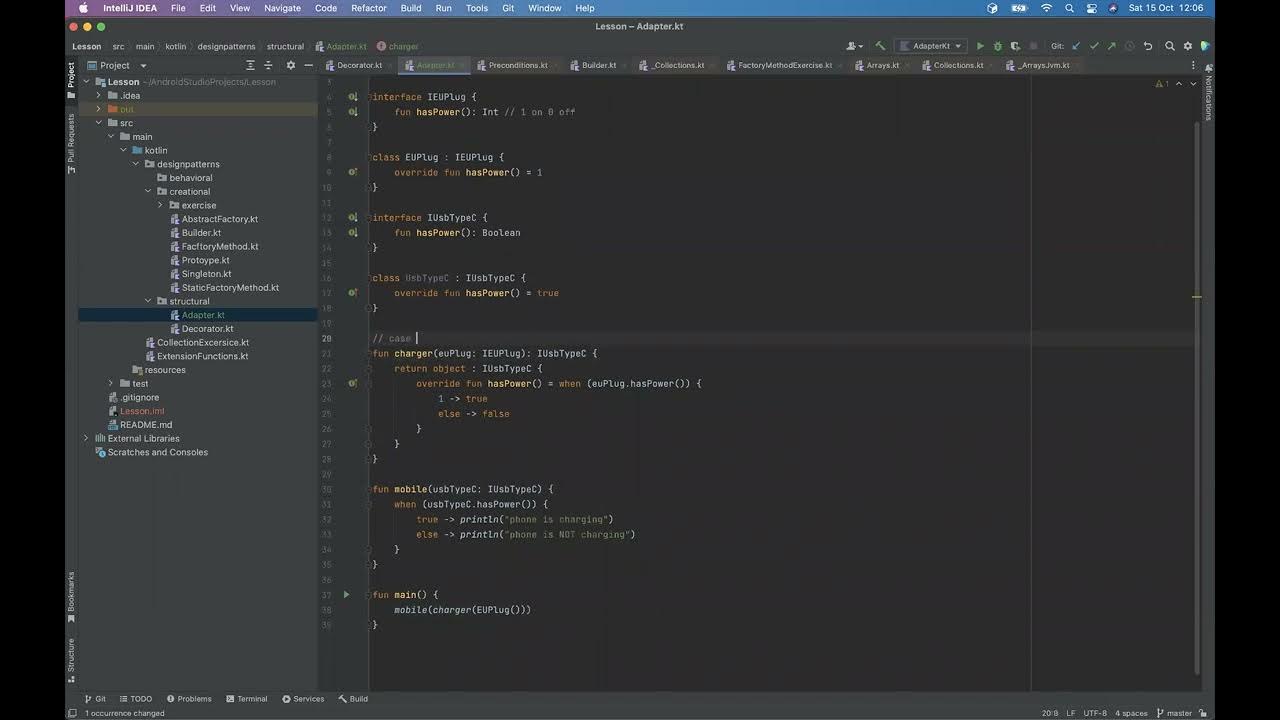The image size is (1280, 720).
Task: Open macOS Spotlight search icon
Action: [1069, 8]
